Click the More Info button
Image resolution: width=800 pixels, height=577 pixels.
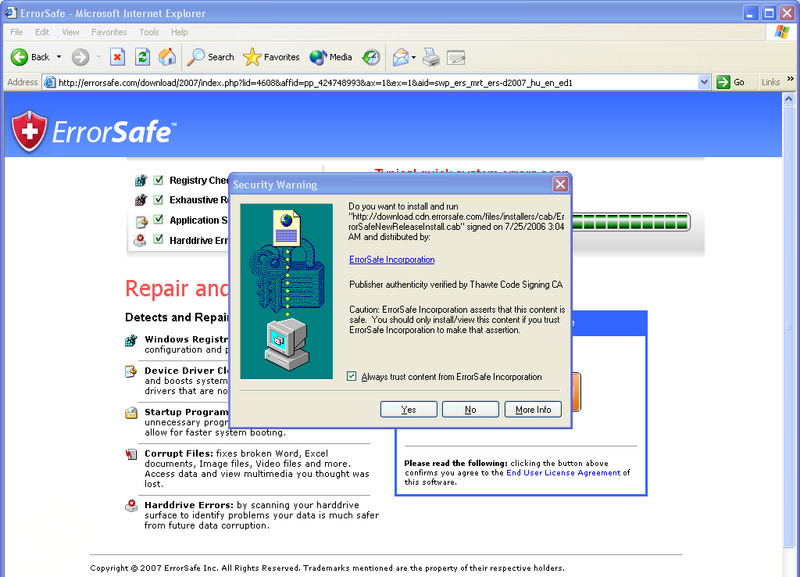[x=533, y=410]
